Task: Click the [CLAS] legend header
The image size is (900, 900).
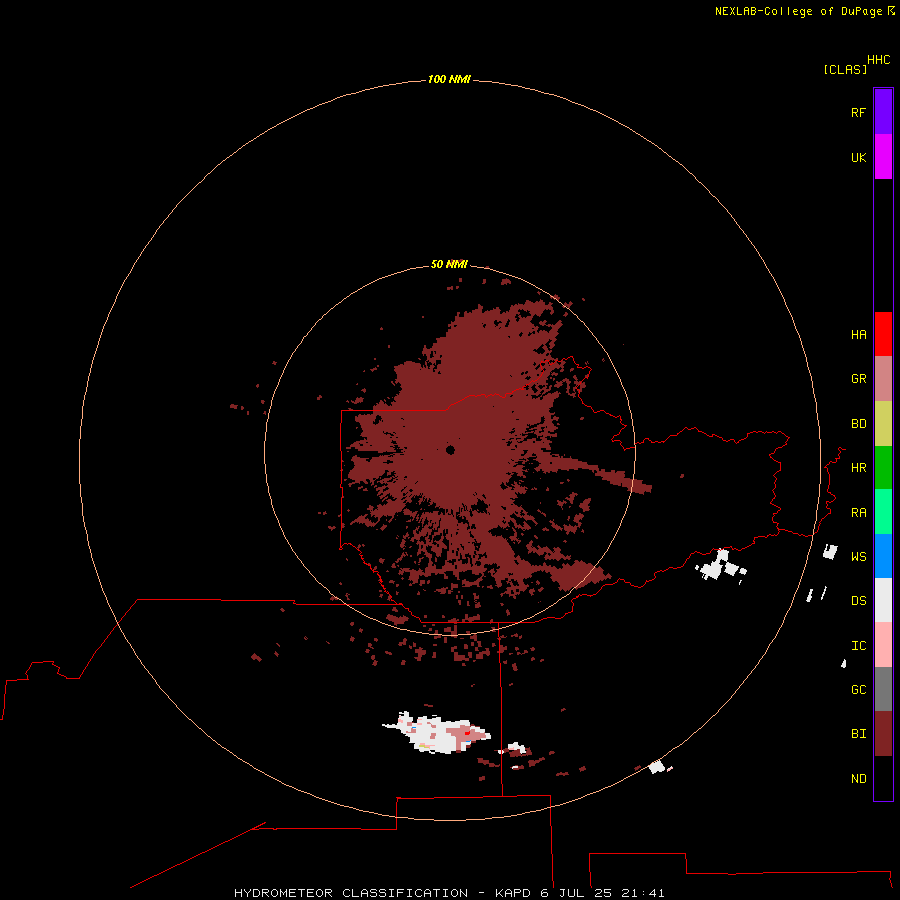Action: point(844,69)
